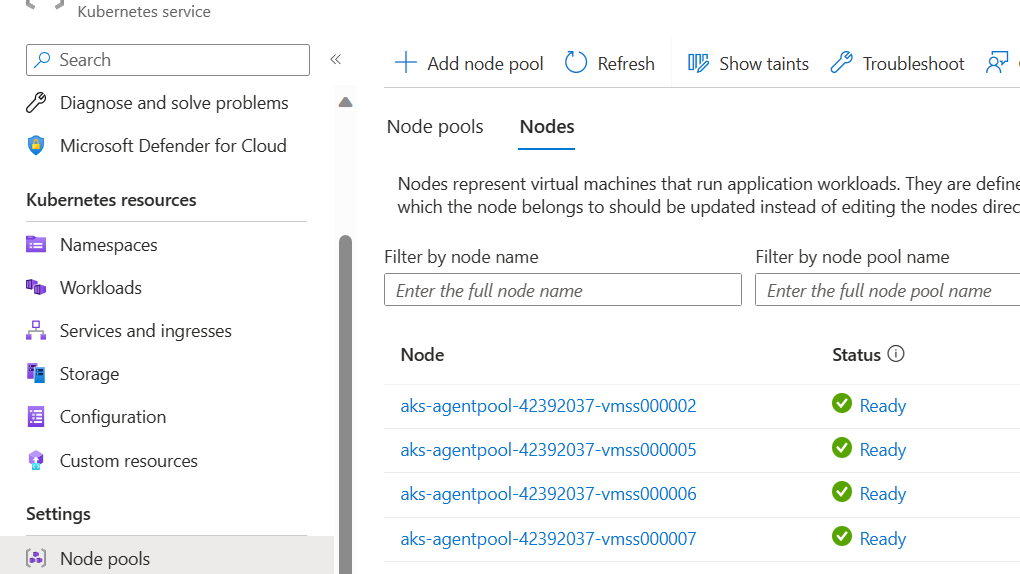
Task: Click green check icon for vmss000007
Action: click(x=842, y=536)
